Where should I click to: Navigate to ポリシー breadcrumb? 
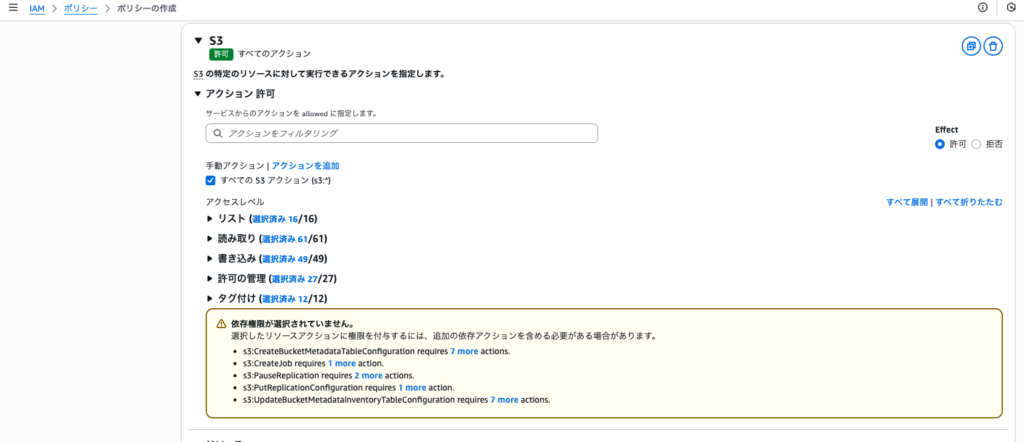point(81,8)
